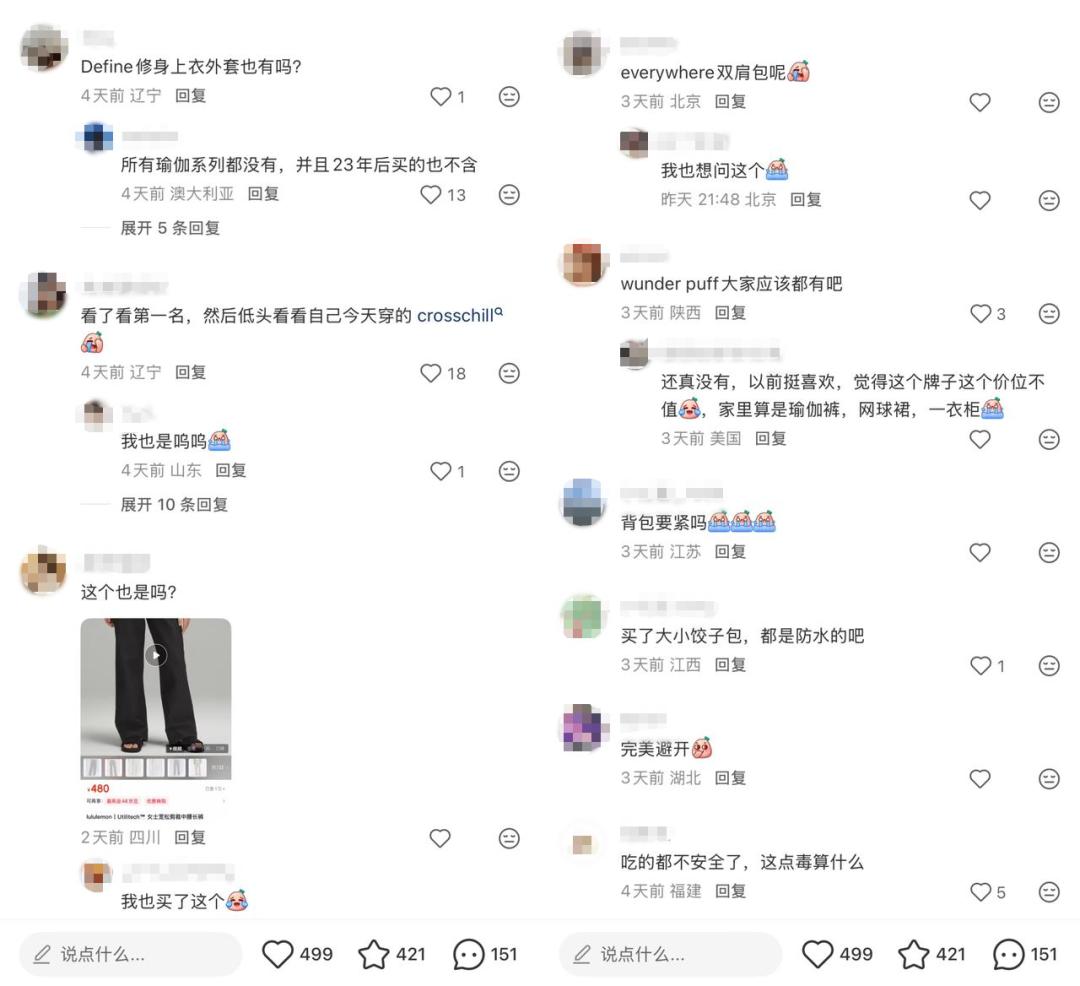This screenshot has height=986, width=1080.
Task: Like the wunder puff comment
Action: point(980,314)
